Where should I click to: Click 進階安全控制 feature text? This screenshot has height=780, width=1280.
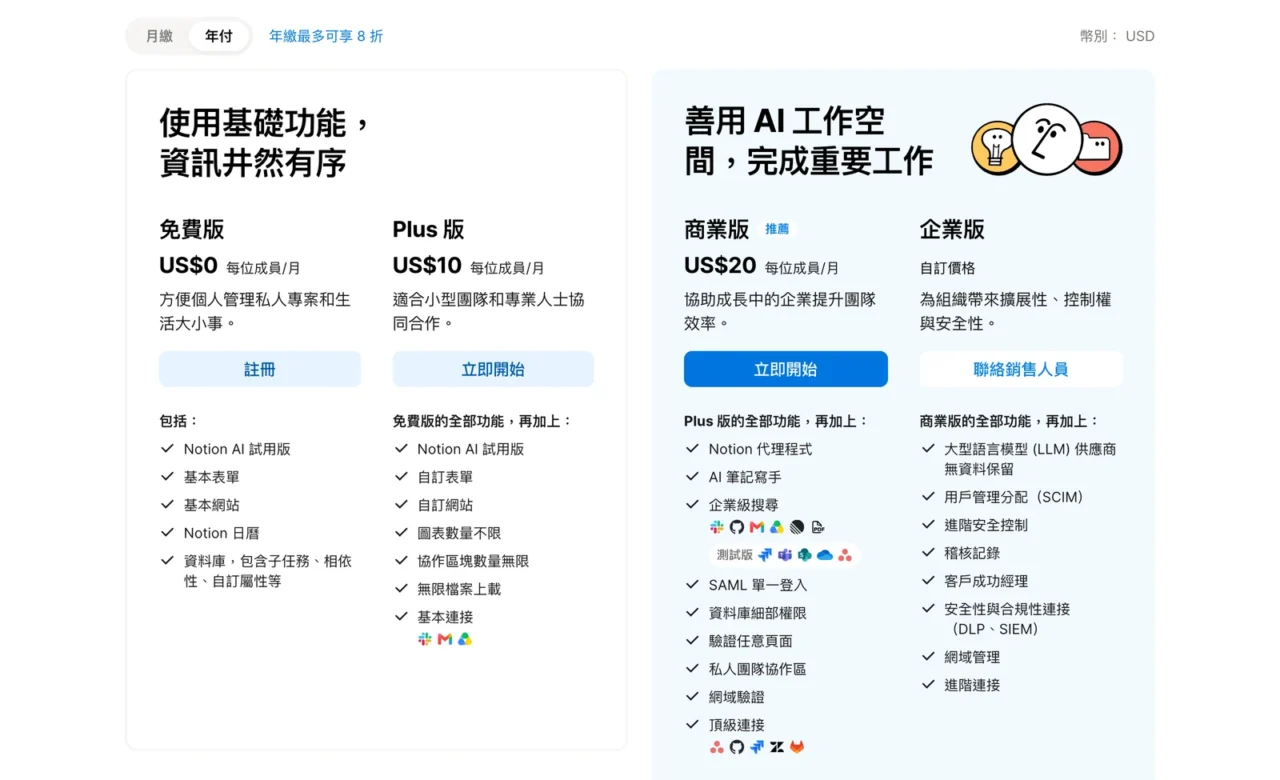point(986,525)
